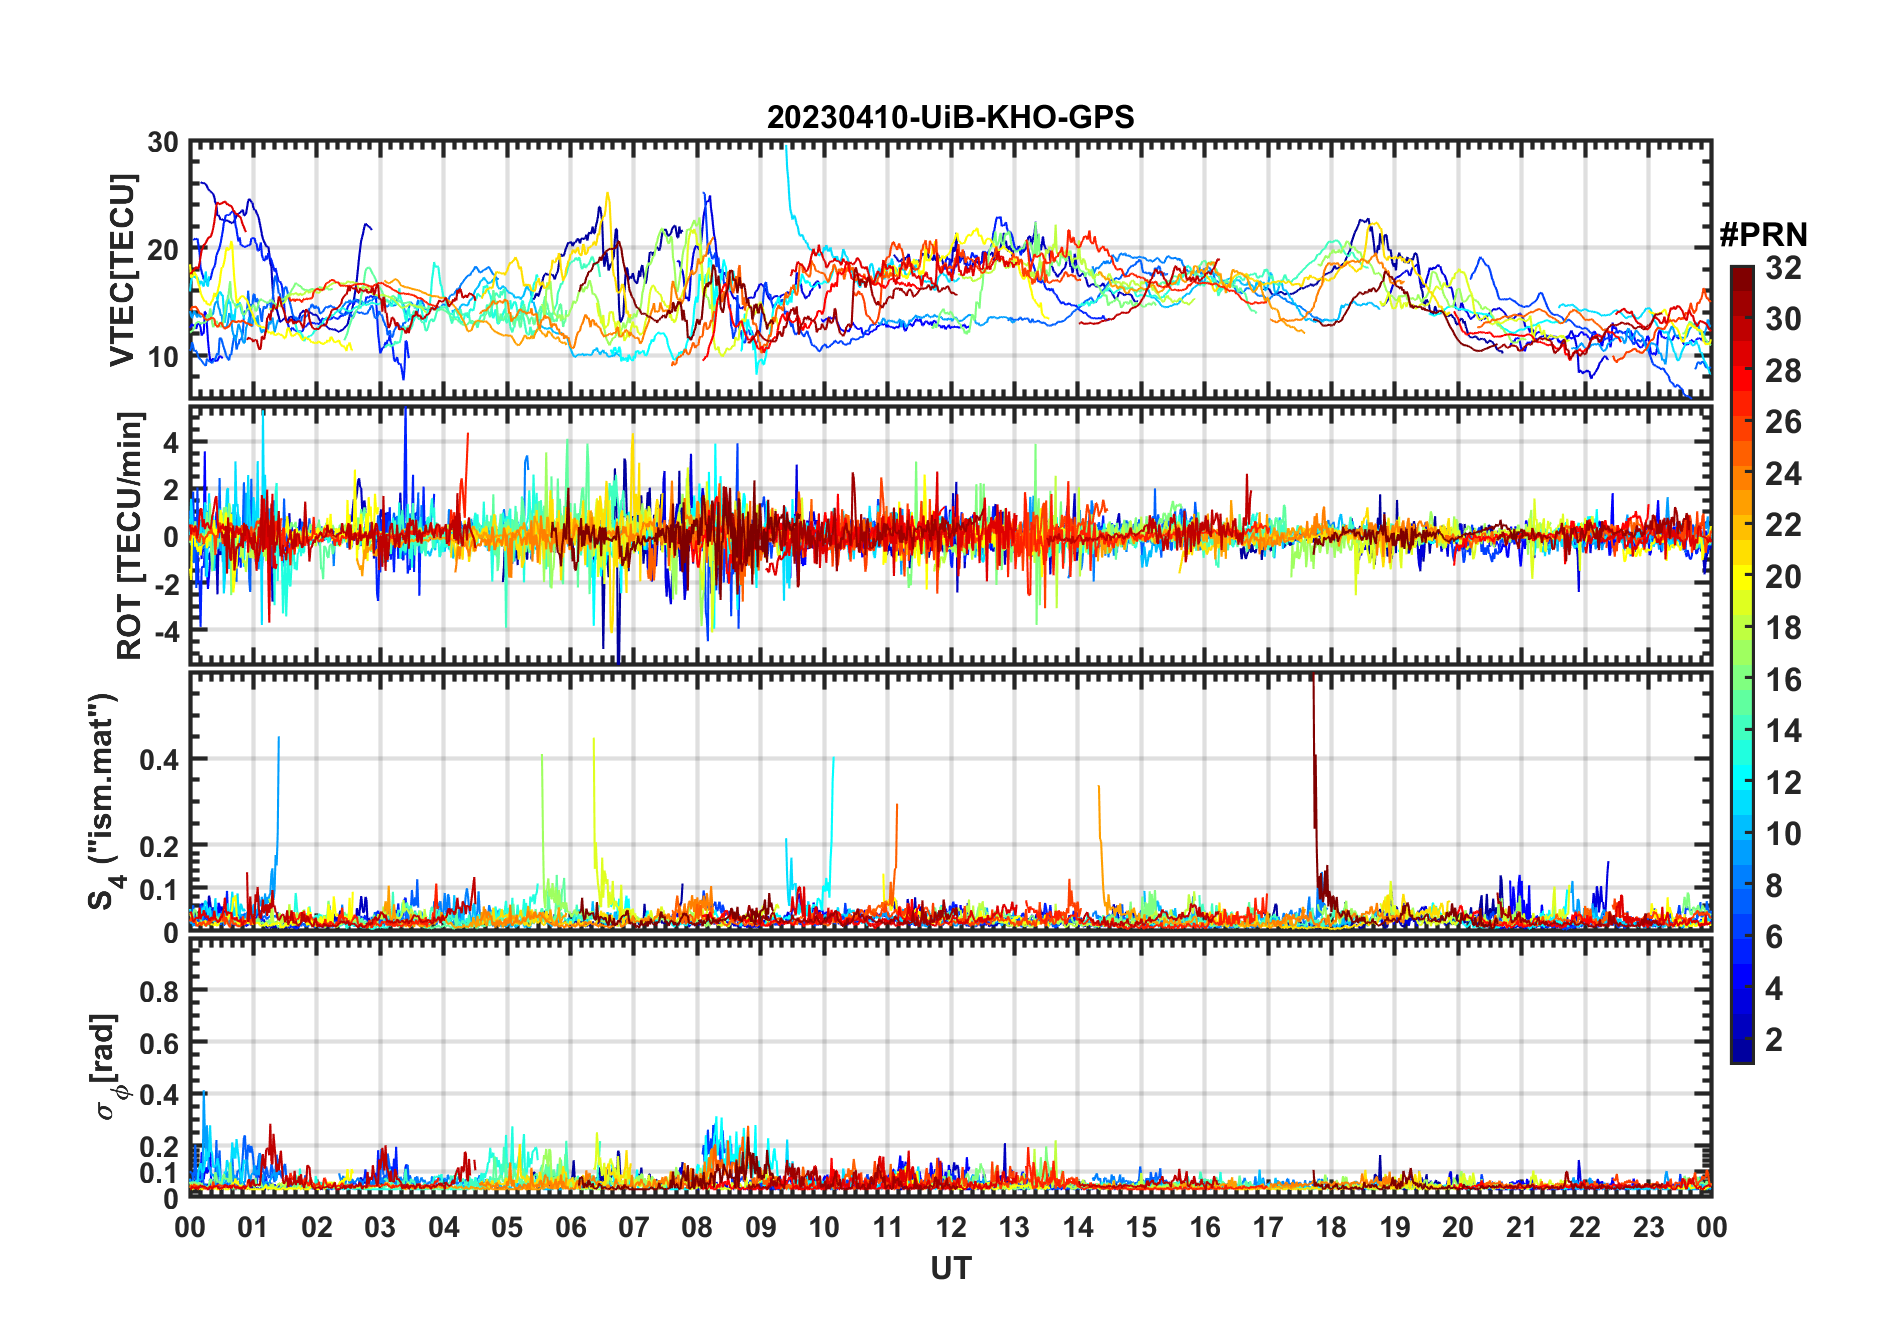Click the colorbar tick label 2
The width and height of the screenshot is (1902, 1330).
pyautogui.click(x=1774, y=1040)
